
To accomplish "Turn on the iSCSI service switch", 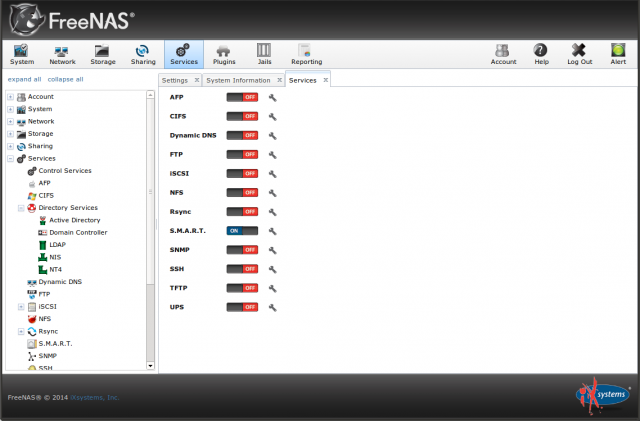I will (x=242, y=174).
